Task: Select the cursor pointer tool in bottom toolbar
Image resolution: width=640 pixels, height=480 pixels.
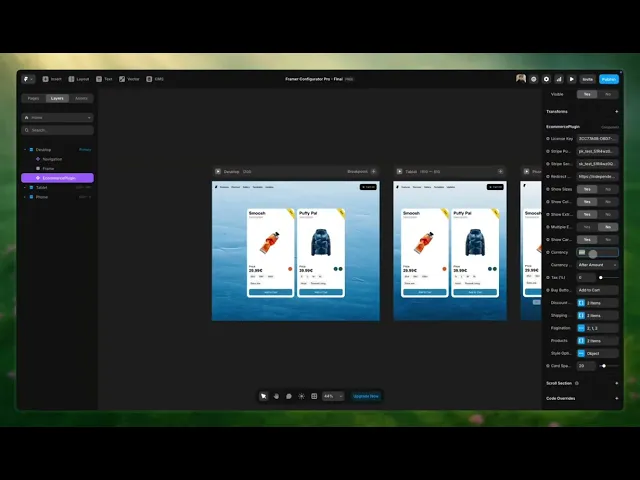Action: [x=264, y=396]
